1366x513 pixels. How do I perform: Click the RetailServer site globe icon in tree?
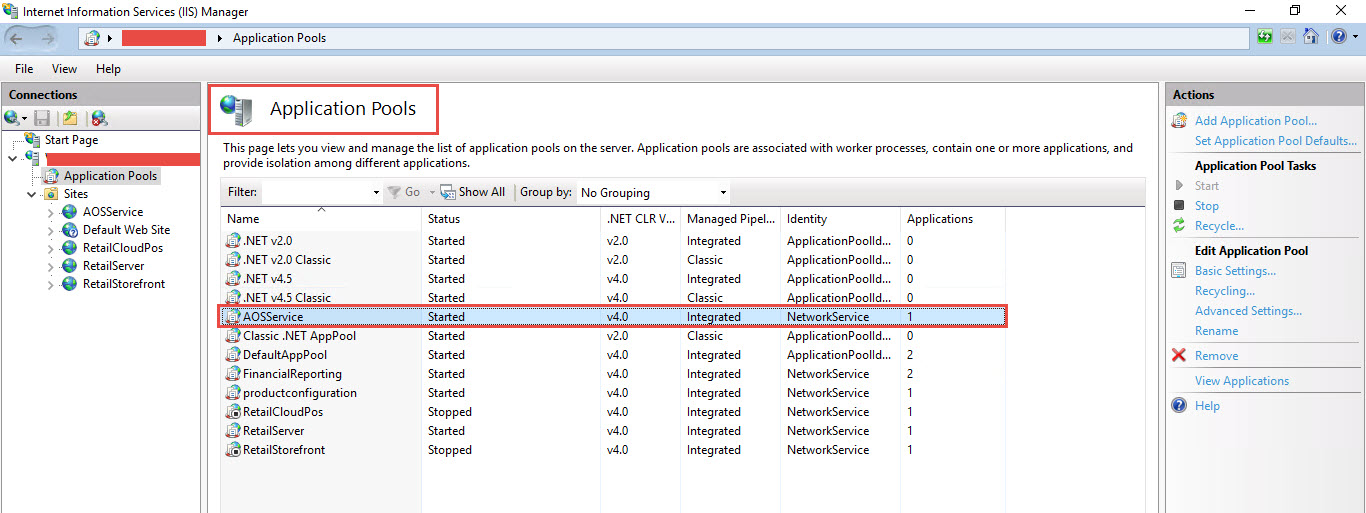69,266
